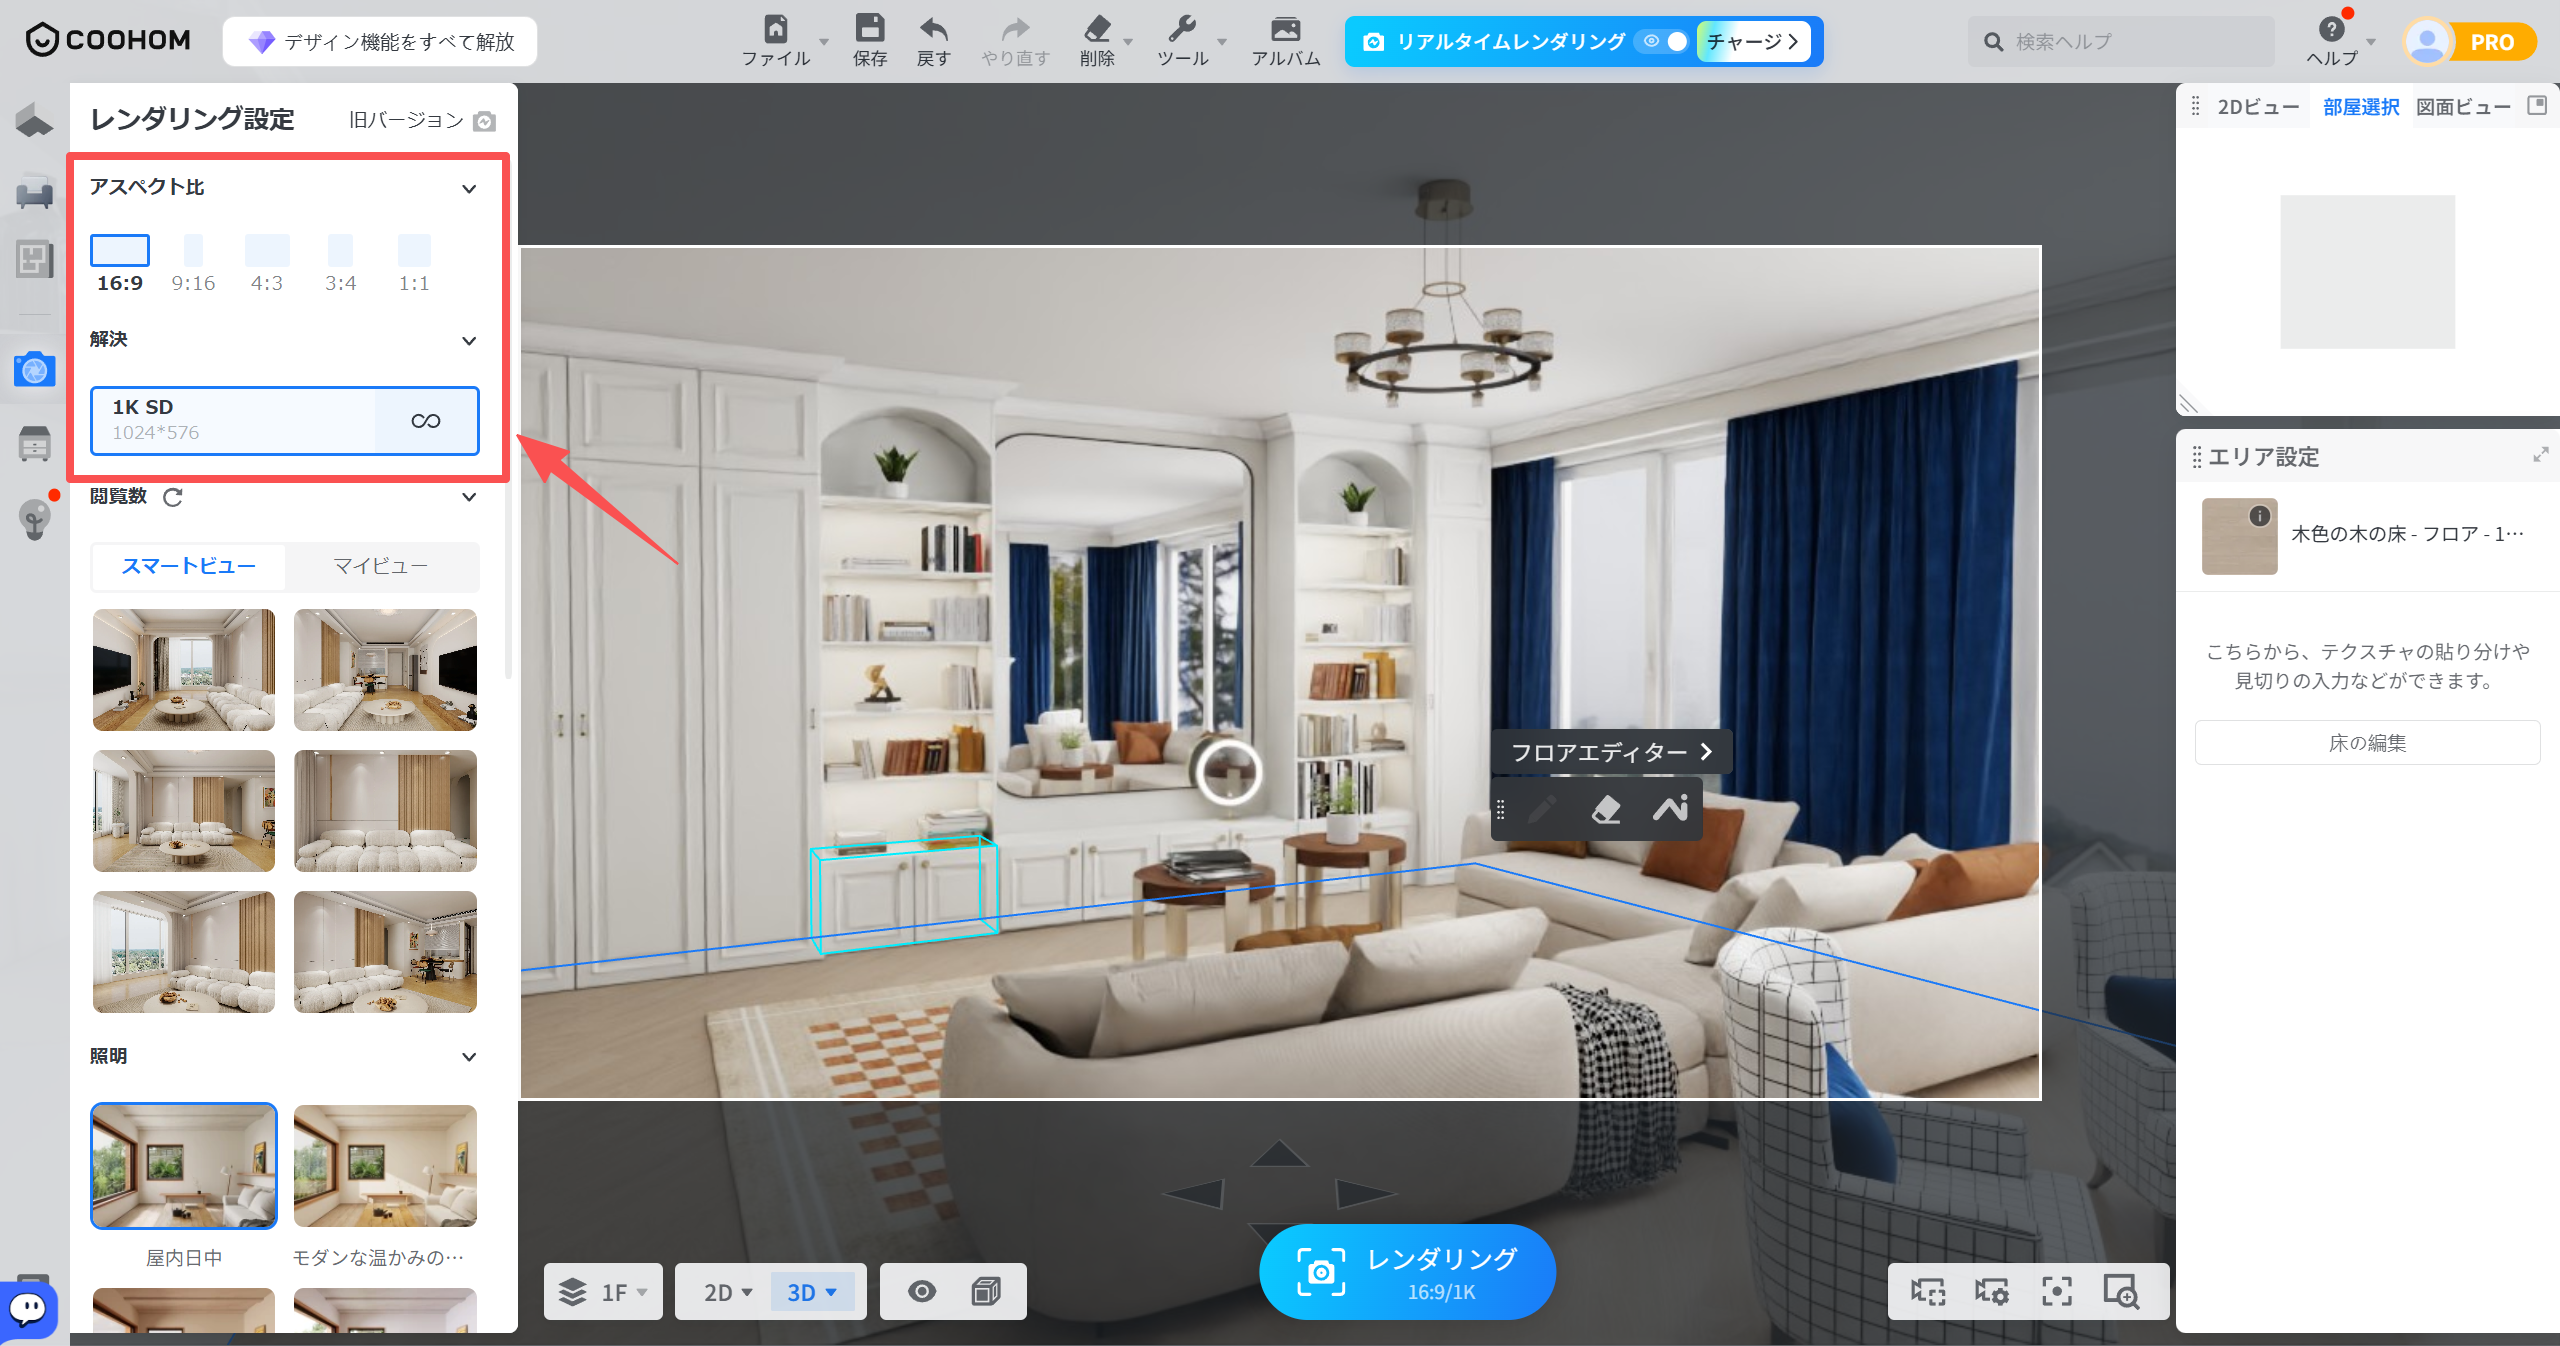Viewport: 2560px width, 1346px height.
Task: Open the 2Dビュー tab
Action: 2258,107
